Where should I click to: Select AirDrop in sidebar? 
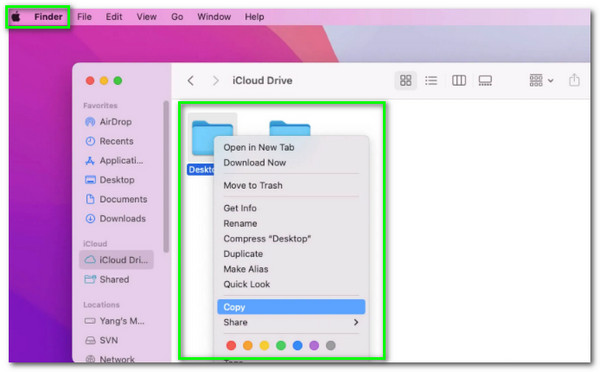[108, 122]
